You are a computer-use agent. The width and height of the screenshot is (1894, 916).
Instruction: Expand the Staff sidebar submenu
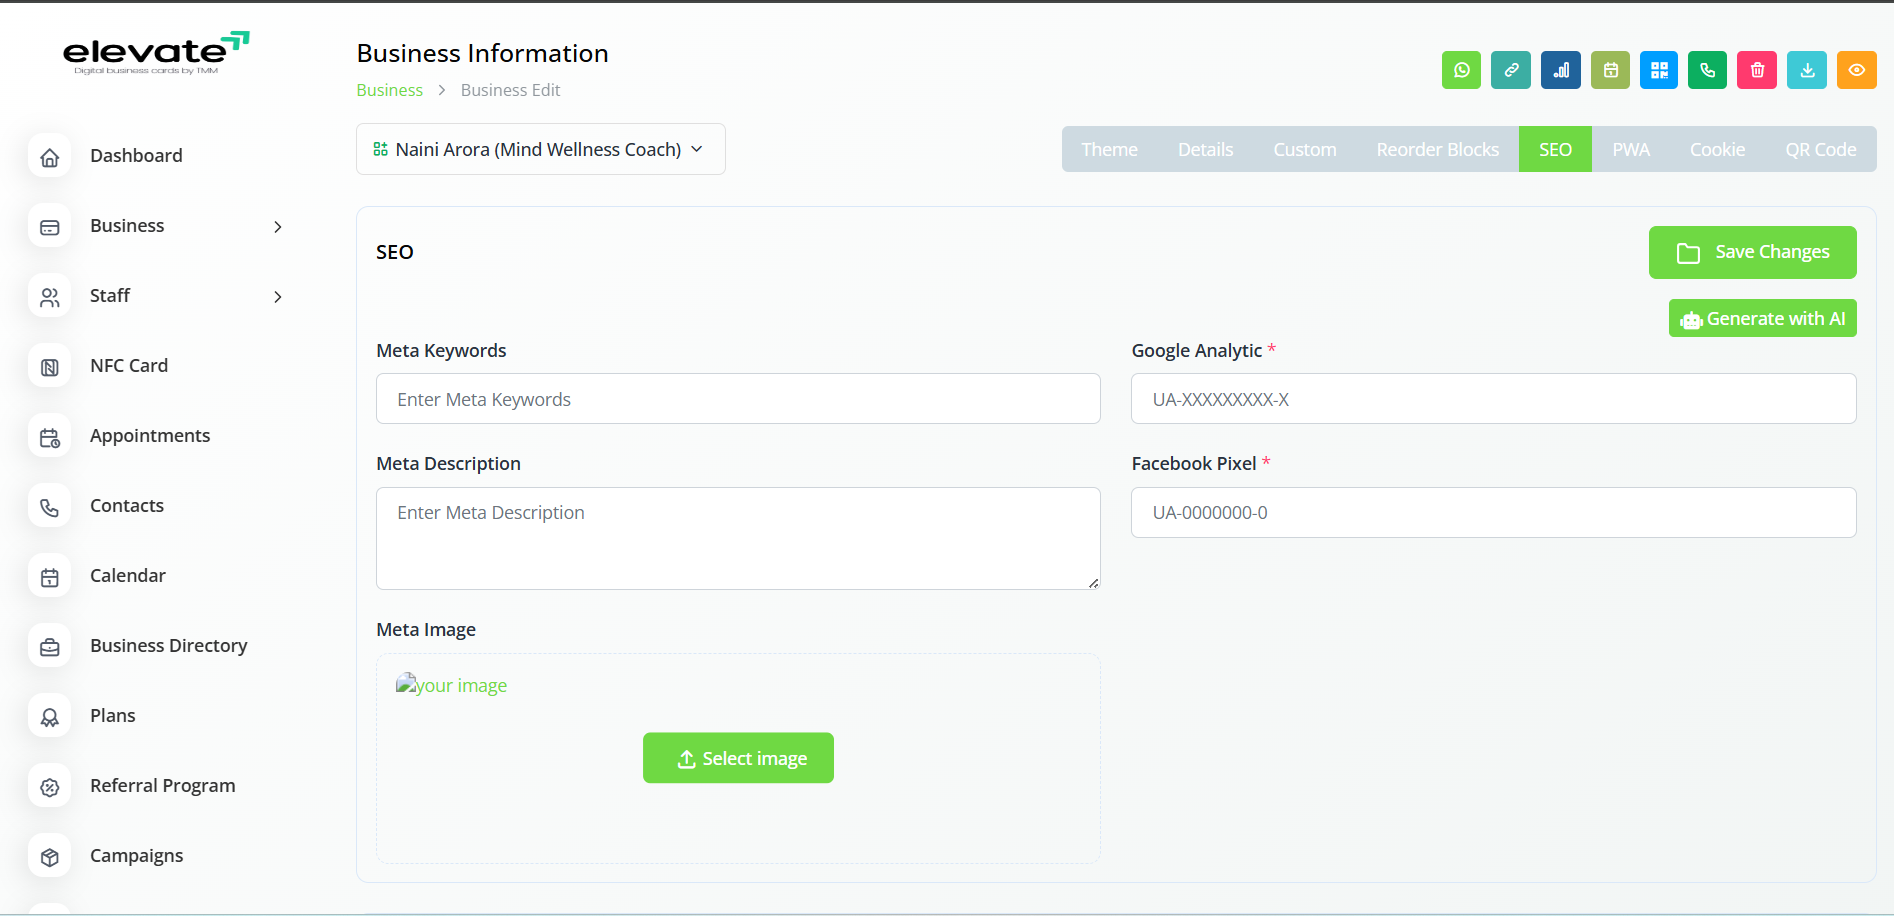tap(277, 297)
